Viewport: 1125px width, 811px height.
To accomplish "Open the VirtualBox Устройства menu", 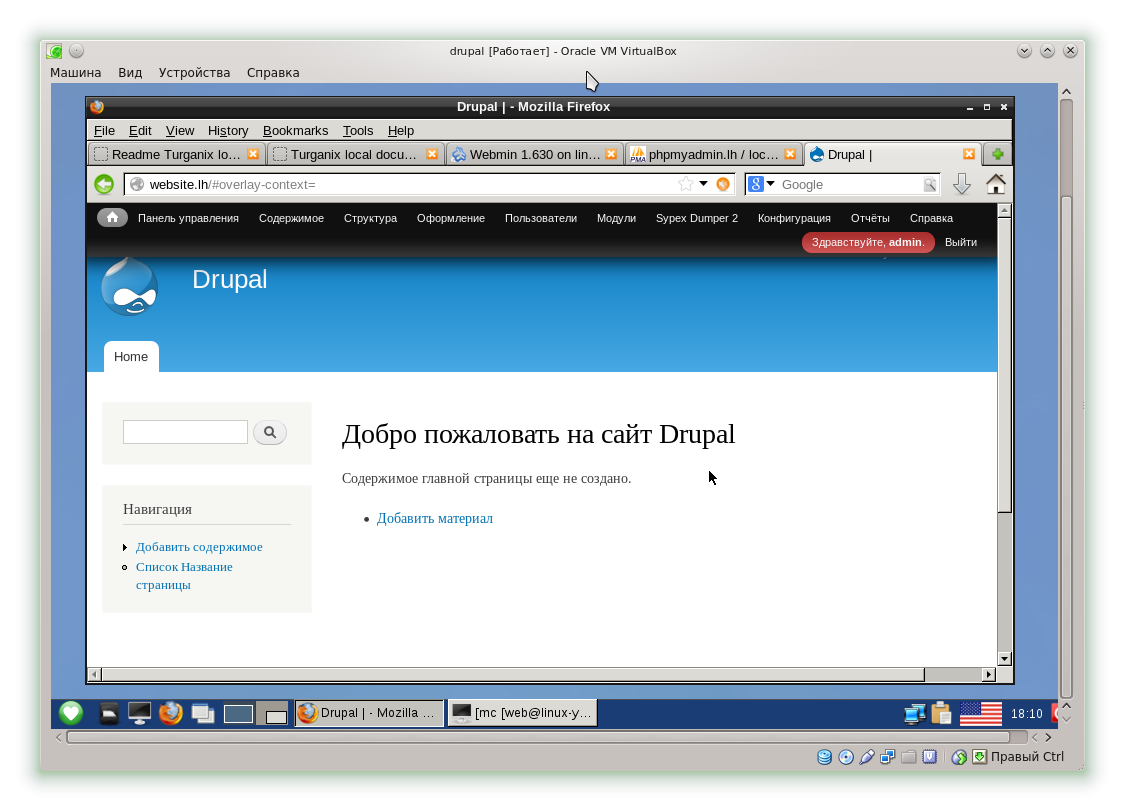I will tap(194, 72).
